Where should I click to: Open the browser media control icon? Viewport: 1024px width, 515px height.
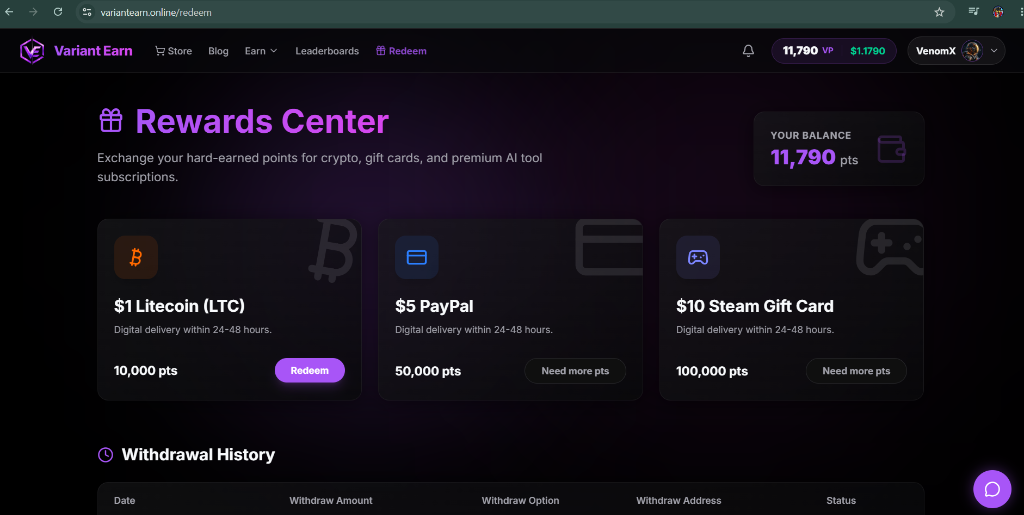pyautogui.click(x=974, y=11)
